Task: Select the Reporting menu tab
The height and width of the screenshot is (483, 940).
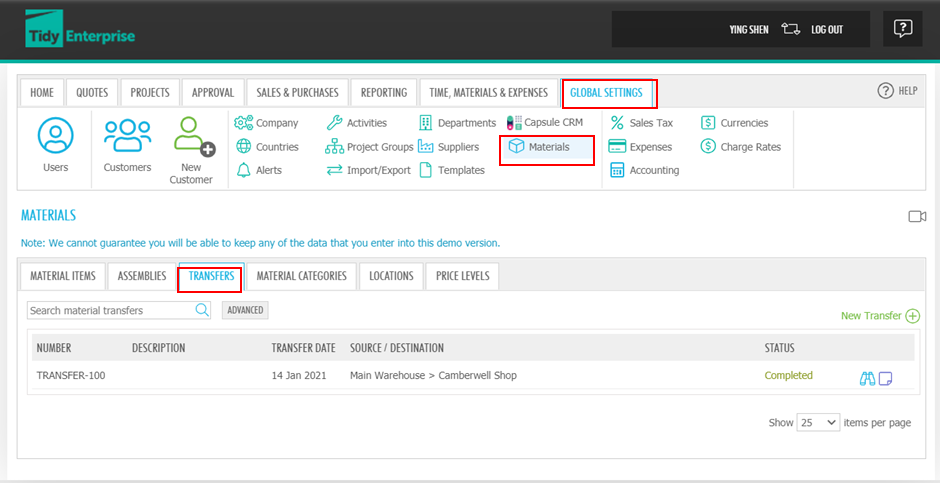Action: tap(383, 93)
